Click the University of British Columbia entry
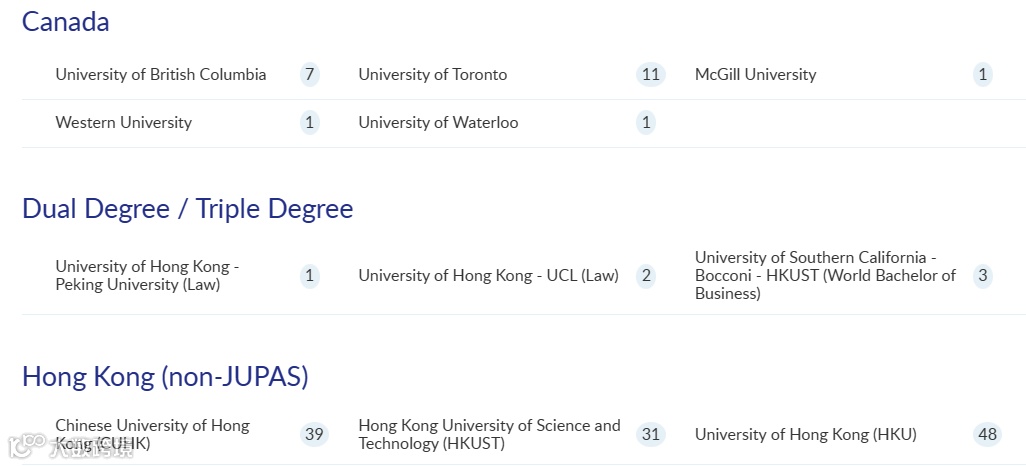 [x=161, y=75]
